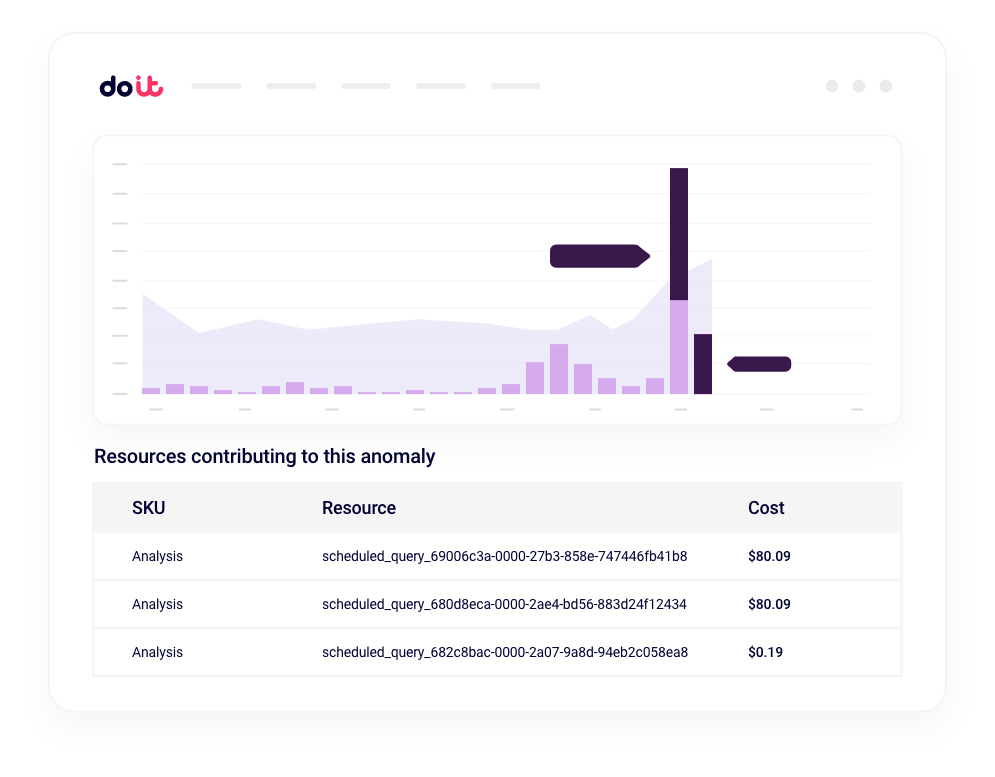Open scheduled_query_680d8eca resource row
The height and width of the screenshot is (777, 995).
pyautogui.click(x=498, y=604)
